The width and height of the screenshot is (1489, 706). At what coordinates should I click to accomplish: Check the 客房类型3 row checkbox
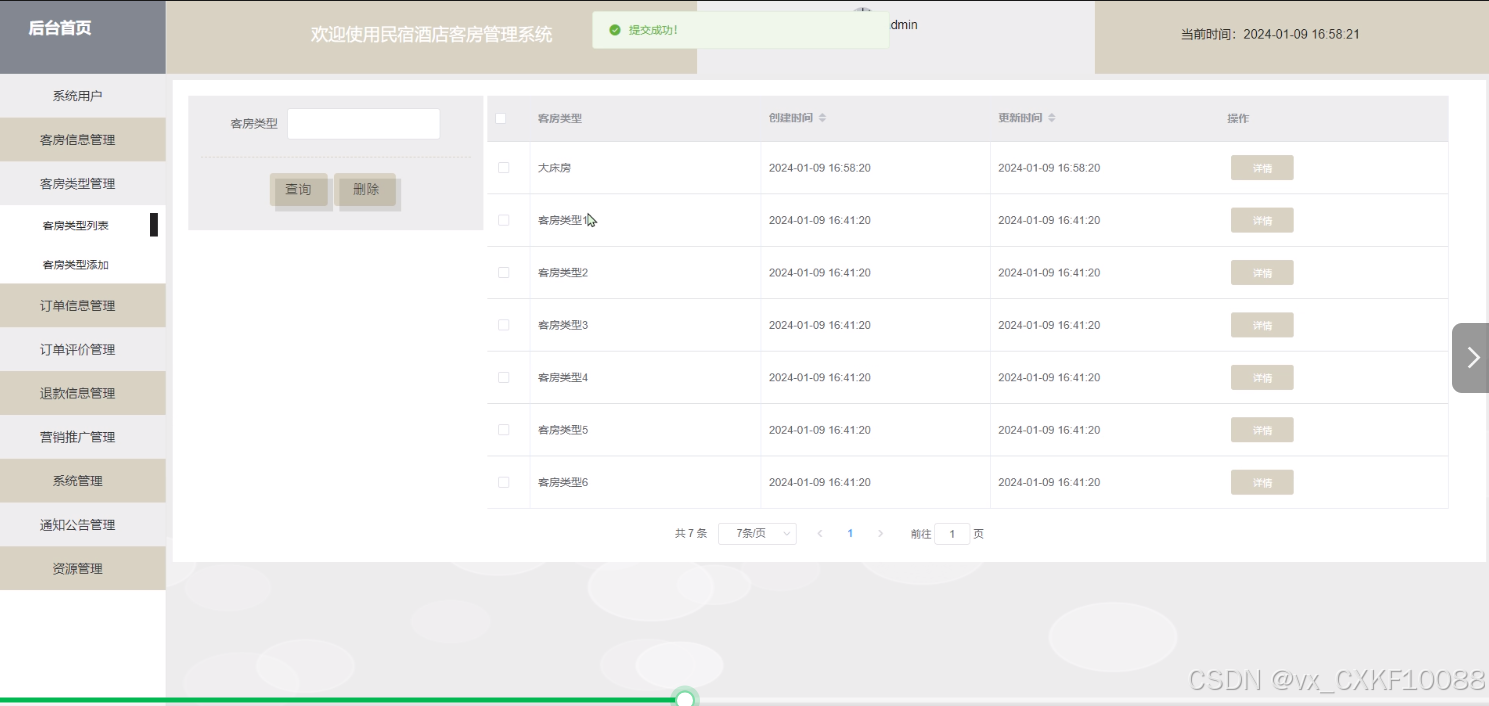click(x=503, y=325)
